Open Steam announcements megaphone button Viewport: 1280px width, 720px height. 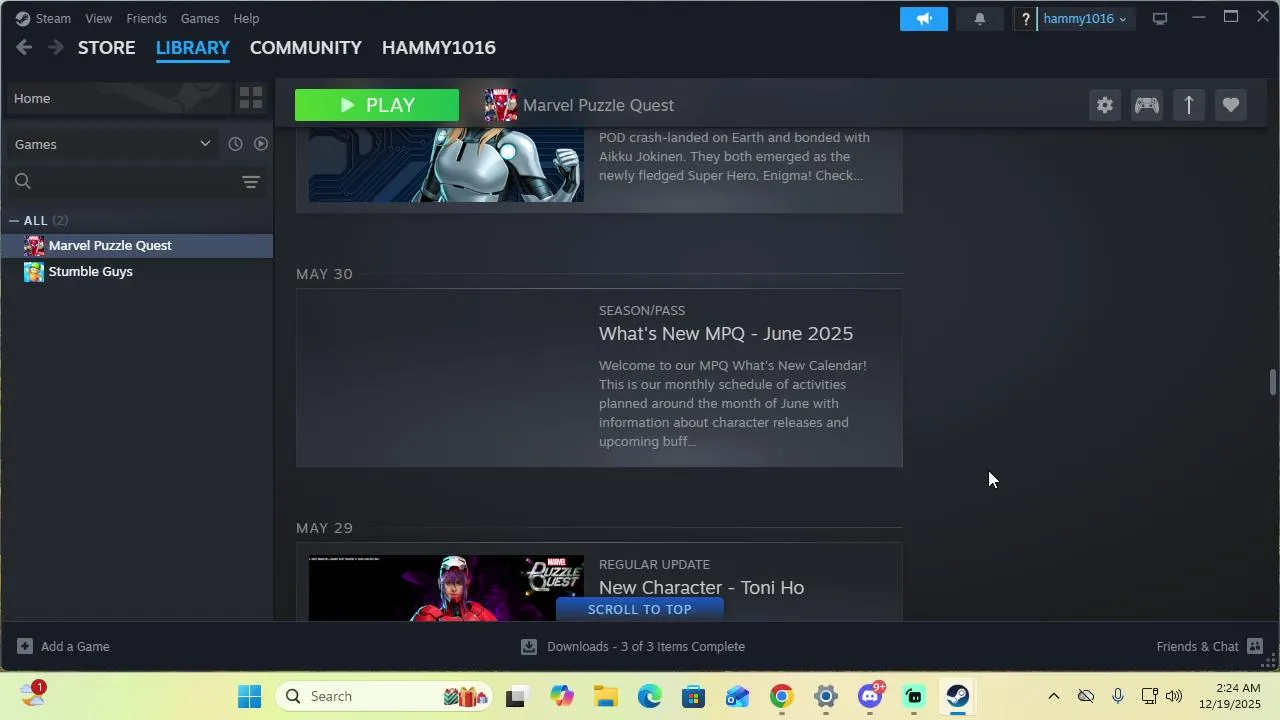click(924, 19)
